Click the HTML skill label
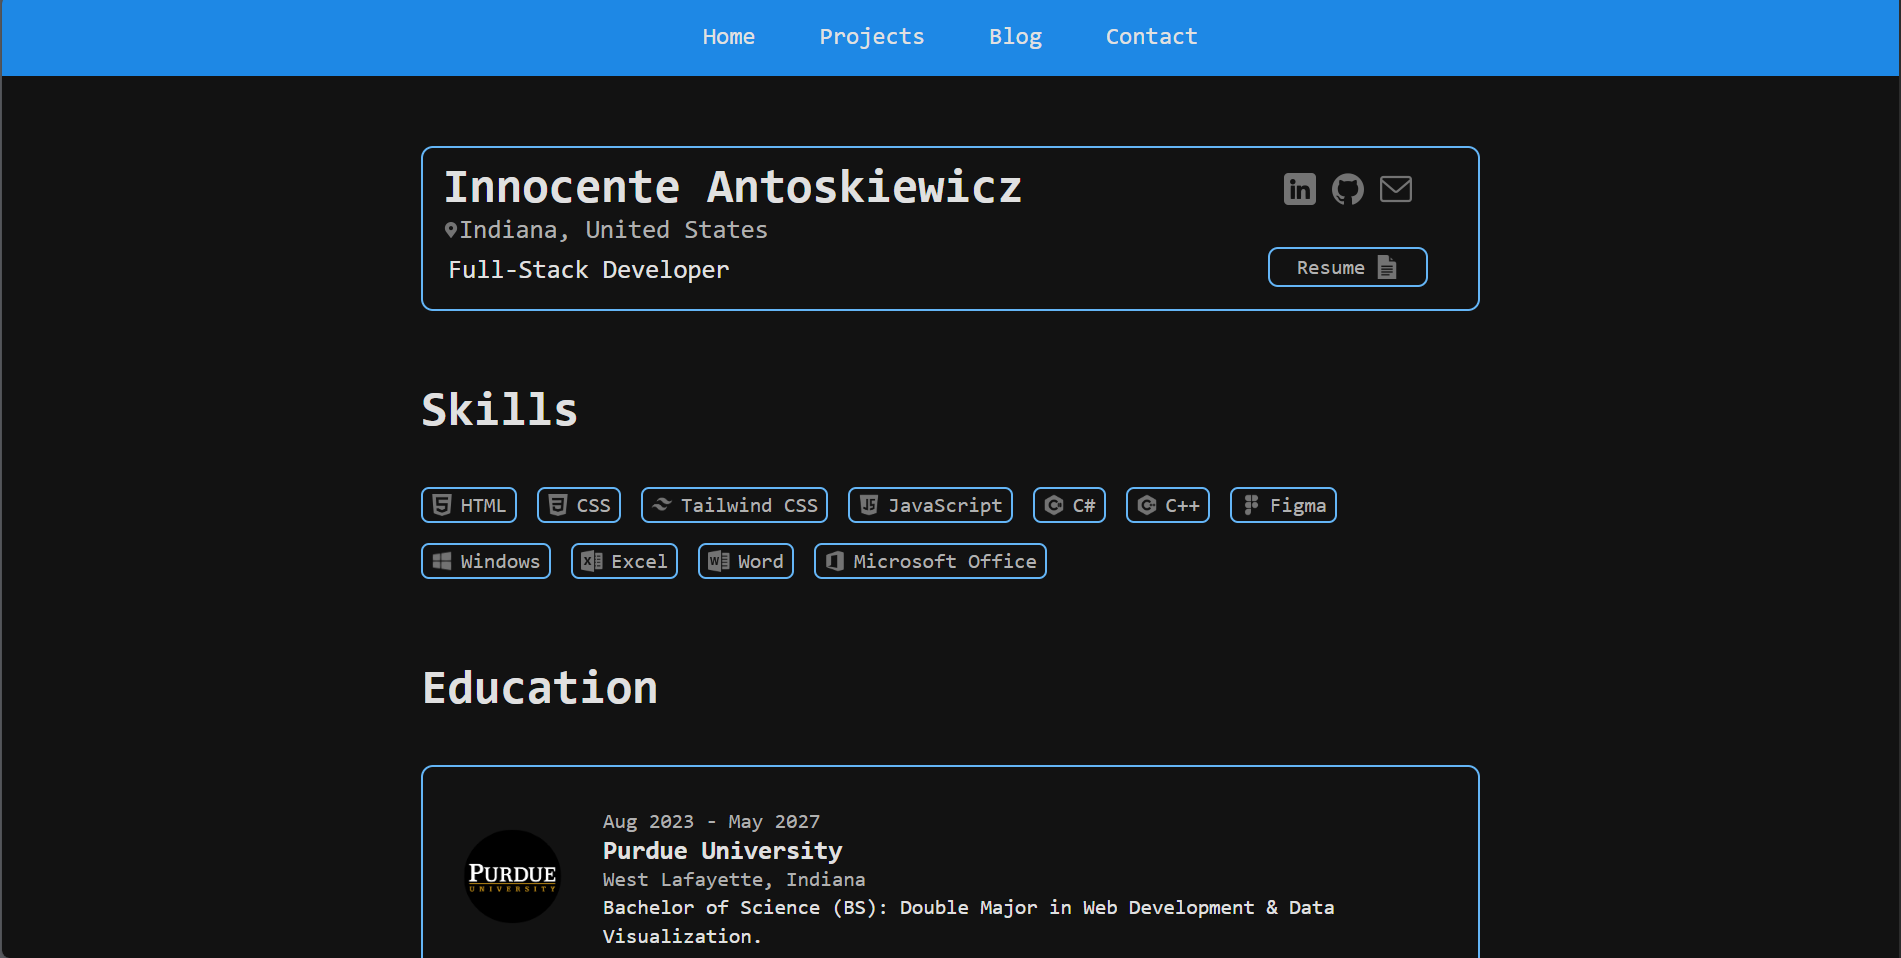Image resolution: width=1901 pixels, height=958 pixels. pos(484,506)
